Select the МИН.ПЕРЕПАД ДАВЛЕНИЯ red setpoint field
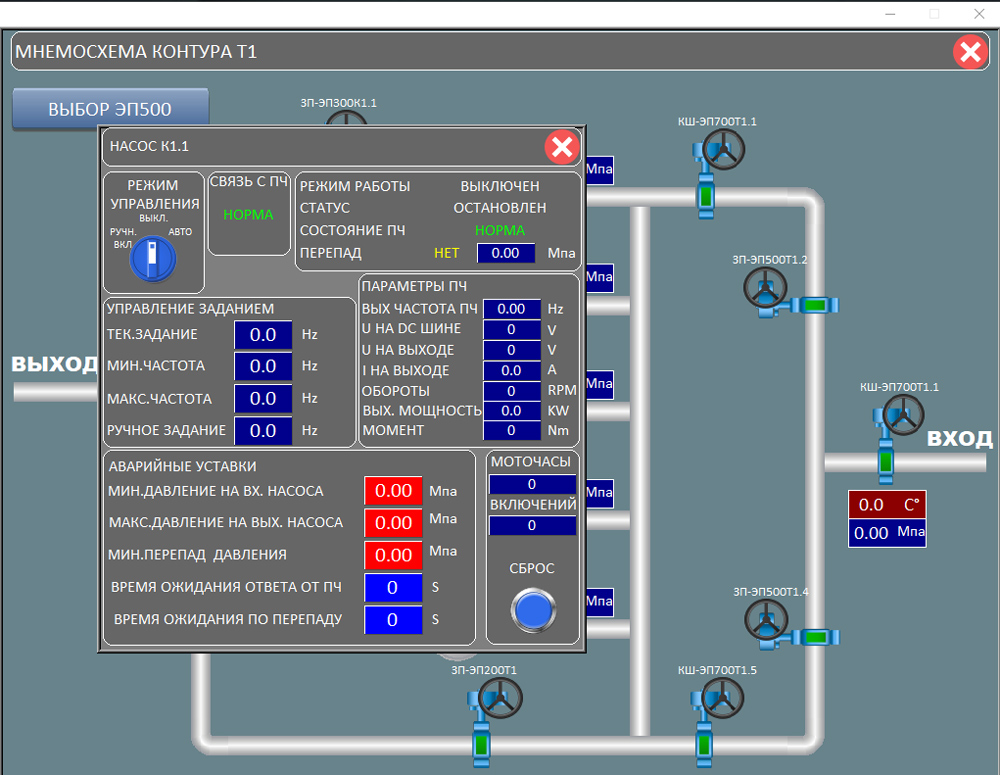 [393, 555]
